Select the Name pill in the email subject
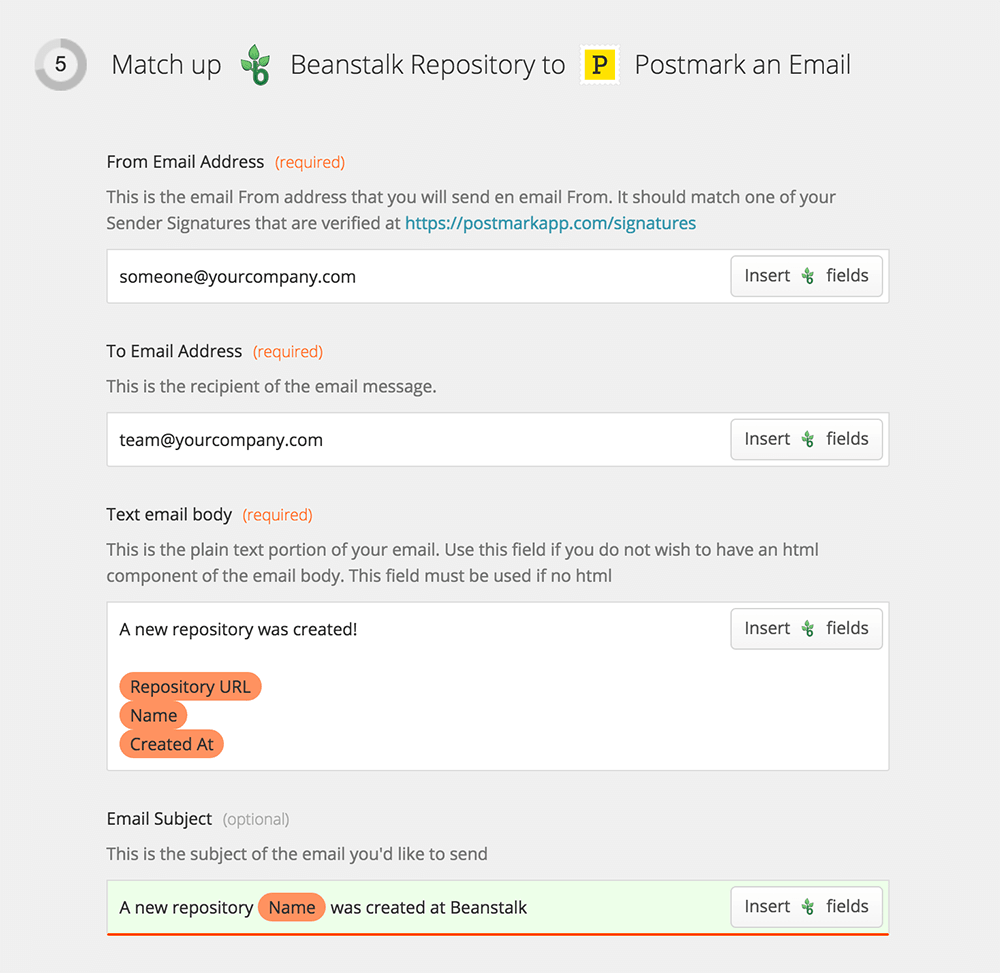The width and height of the screenshot is (1000, 973). point(291,907)
